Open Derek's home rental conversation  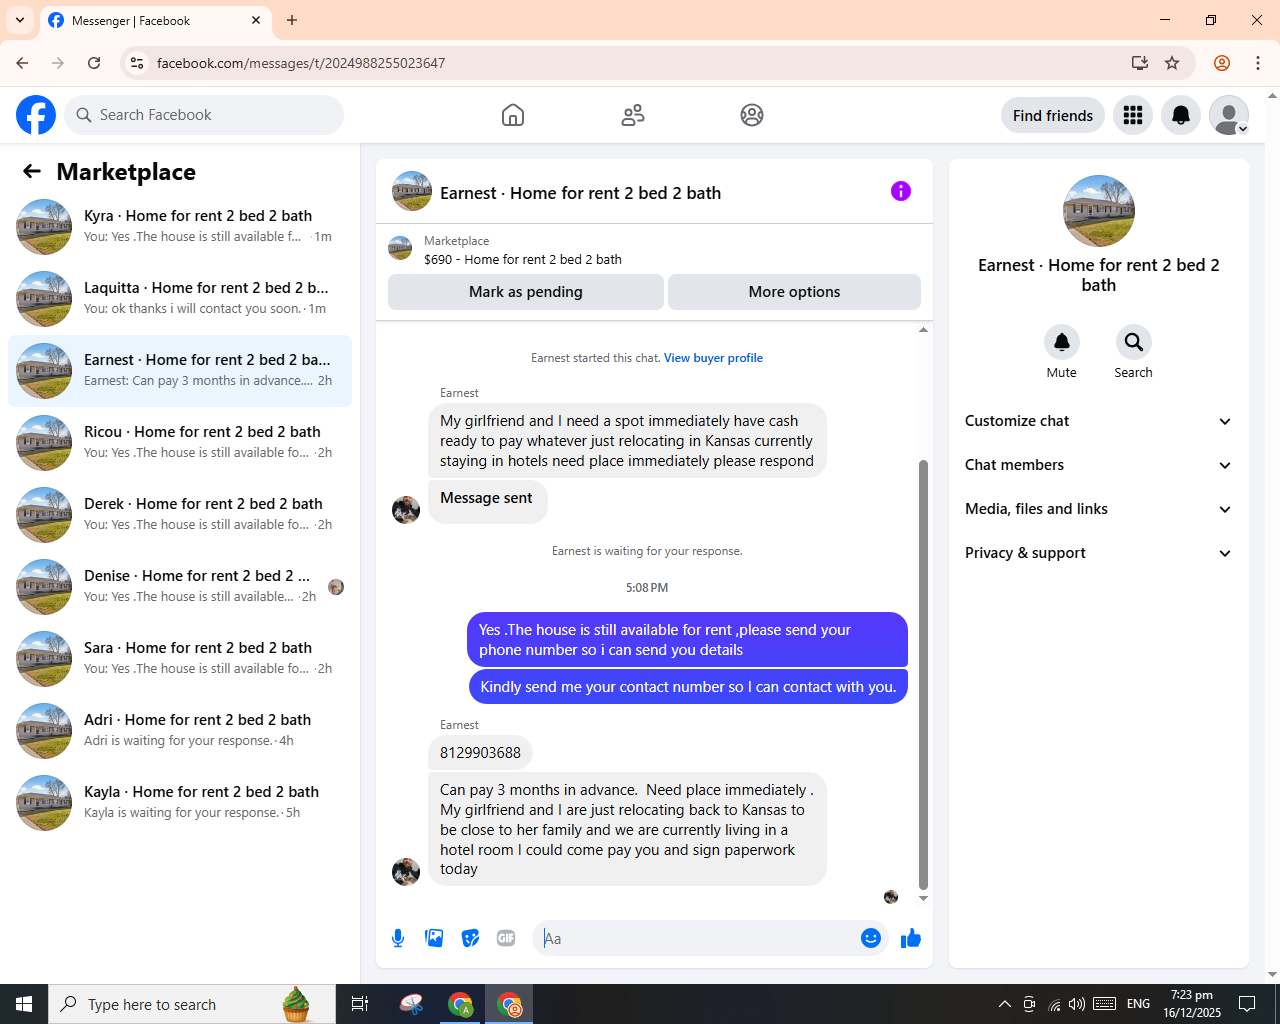pyautogui.click(x=180, y=515)
